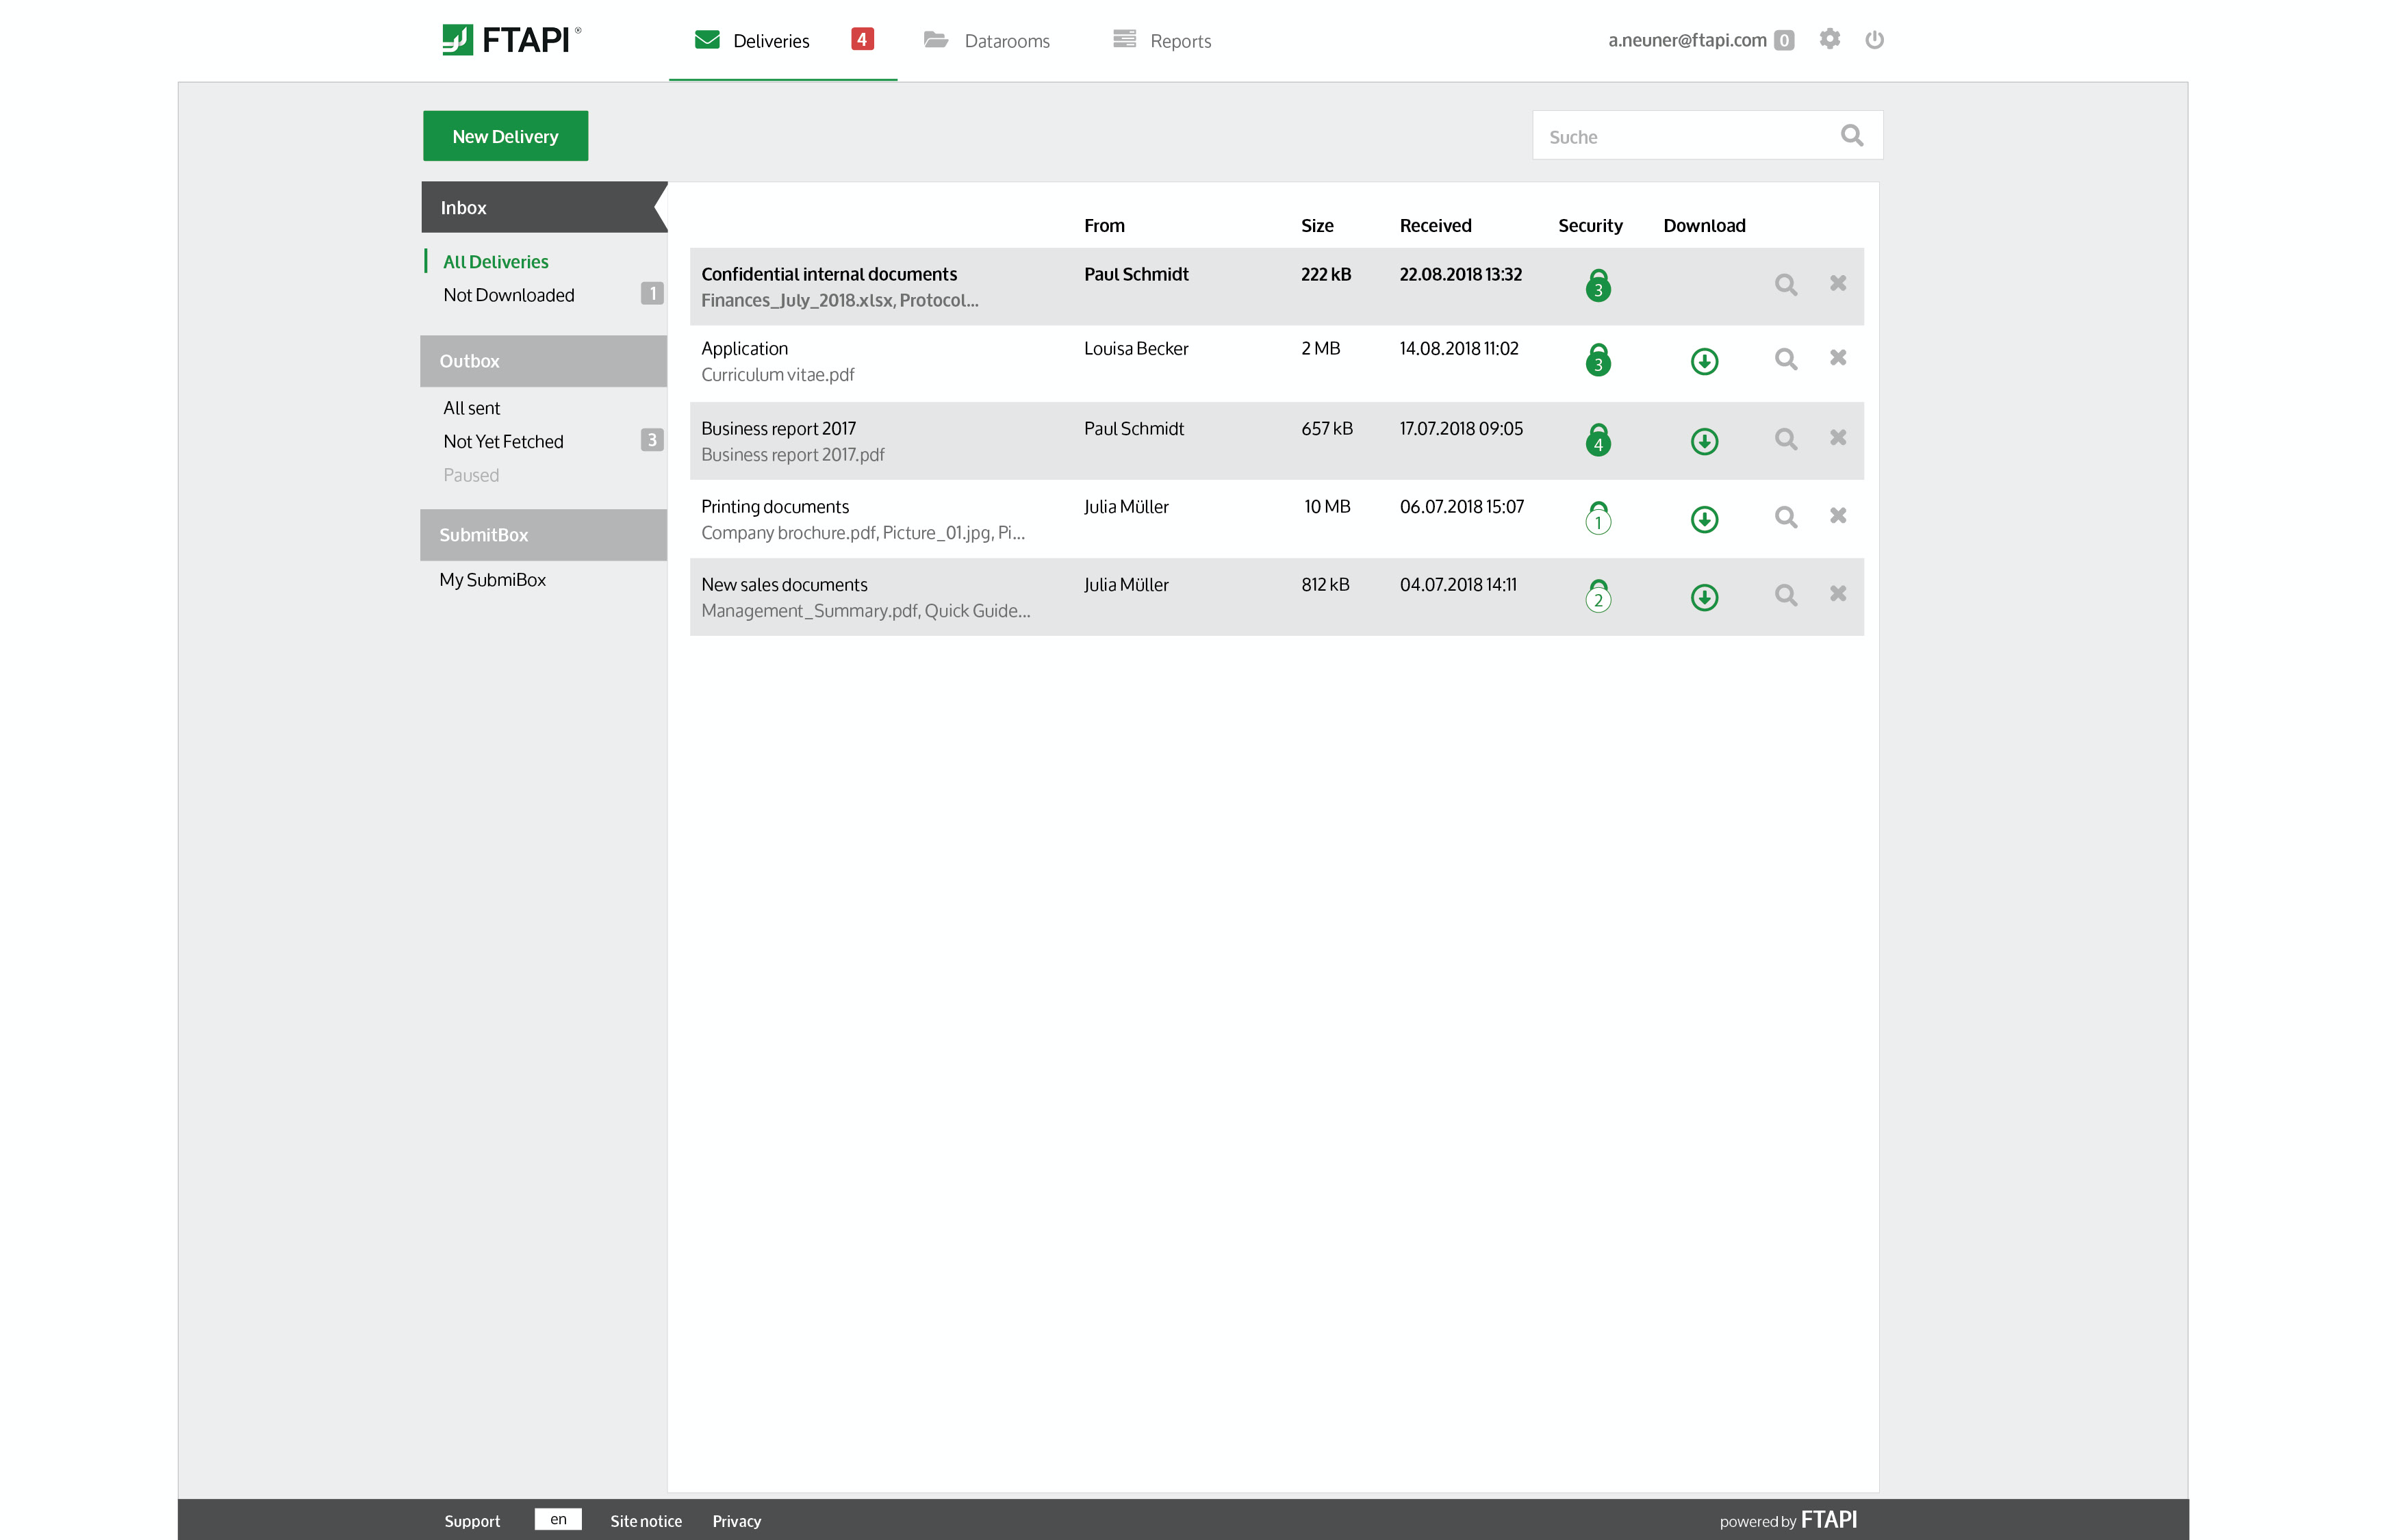The height and width of the screenshot is (1540, 2396).
Task: Select Not Downloaded filter in Inbox
Action: (509, 295)
